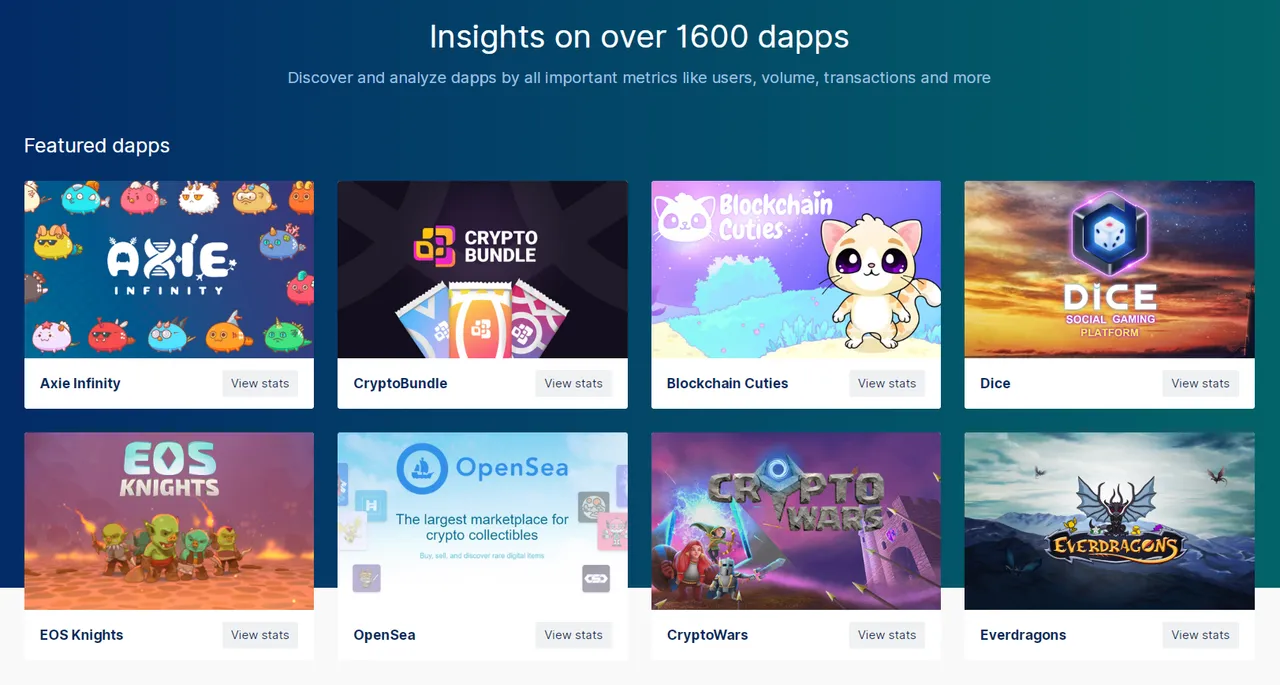Screen dimensions: 1280x685
Task: Open the OpenSea marketplace banner image
Action: (x=482, y=521)
